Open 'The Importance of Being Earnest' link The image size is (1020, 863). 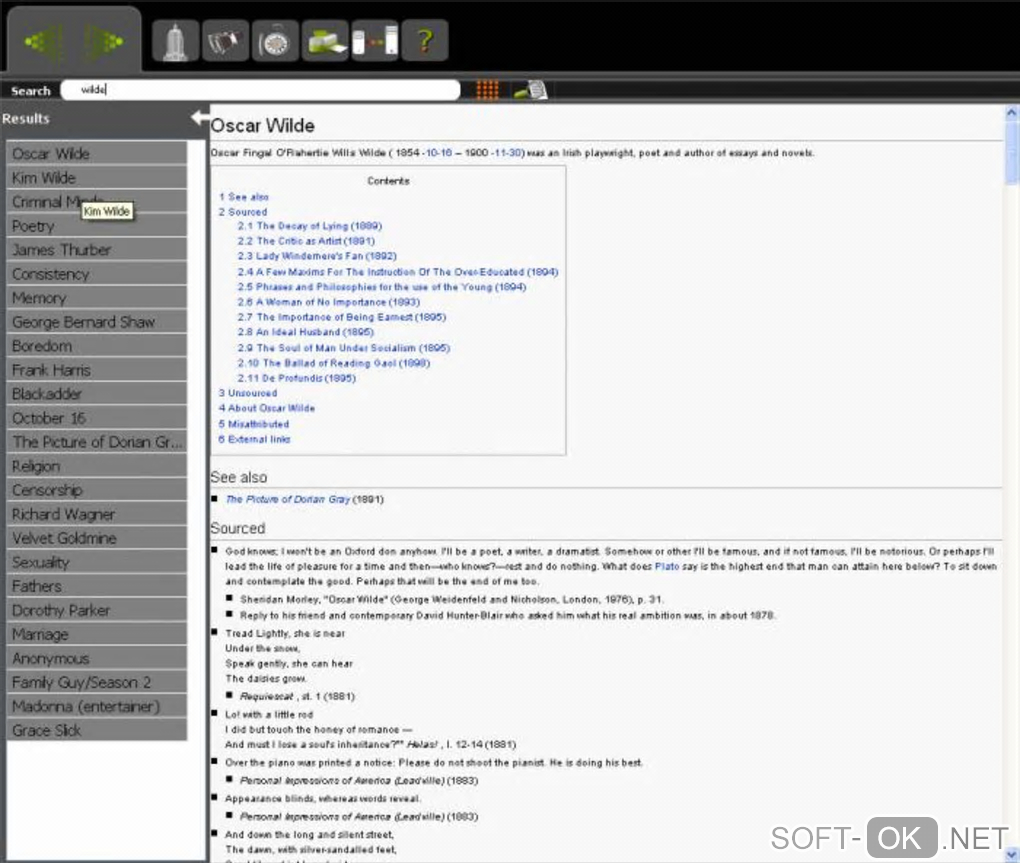tap(342, 317)
